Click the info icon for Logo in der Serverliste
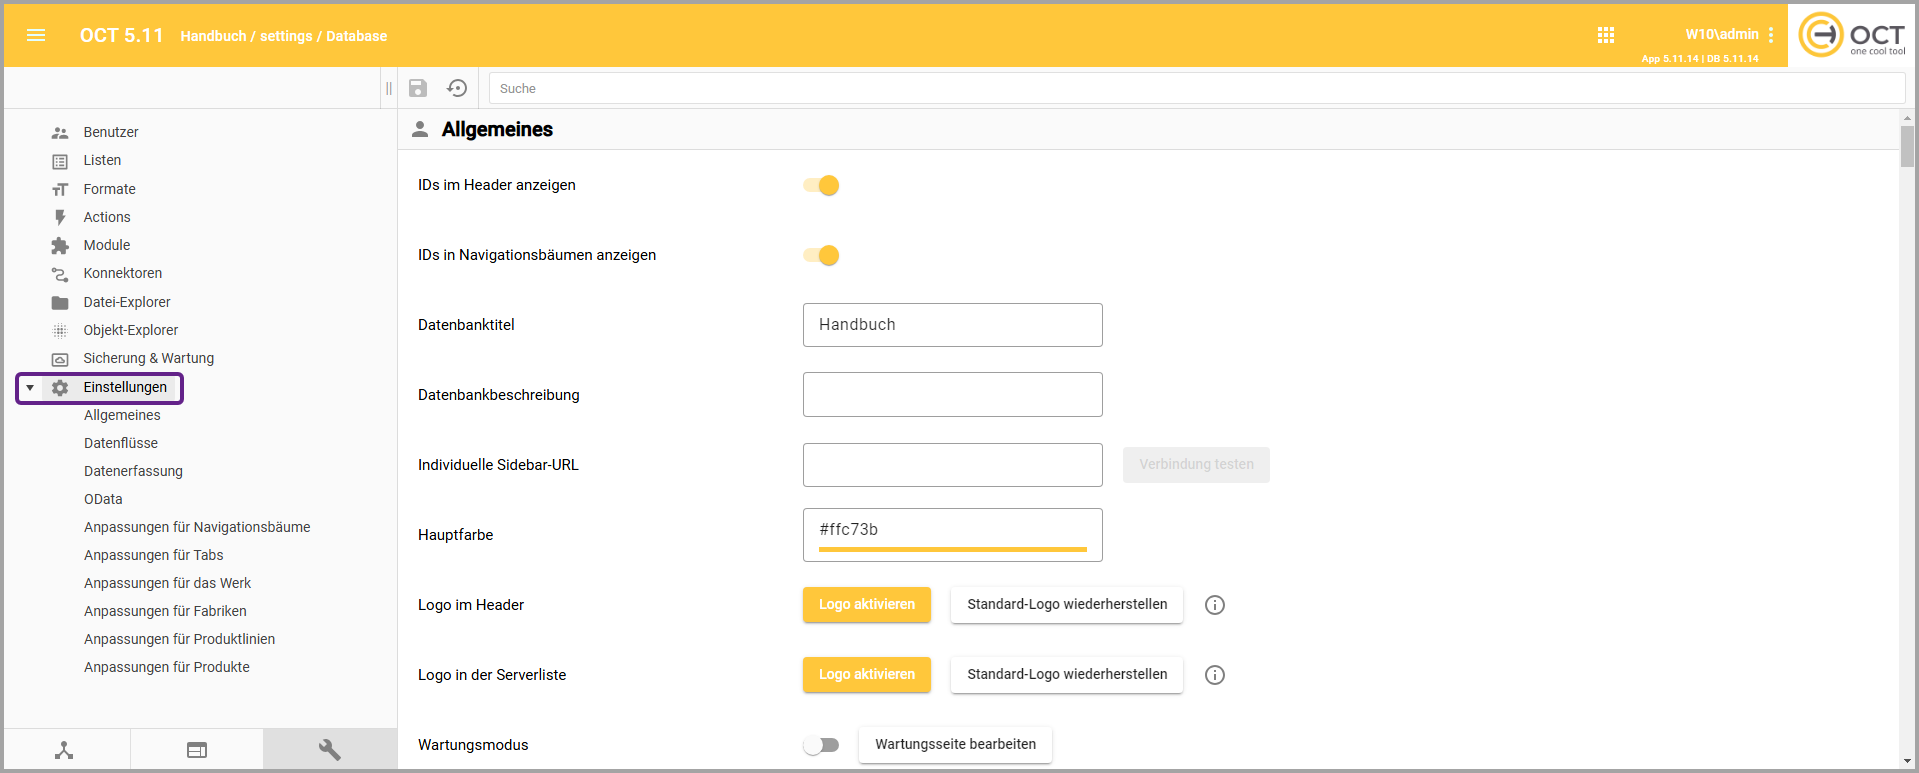1919x773 pixels. (1215, 675)
